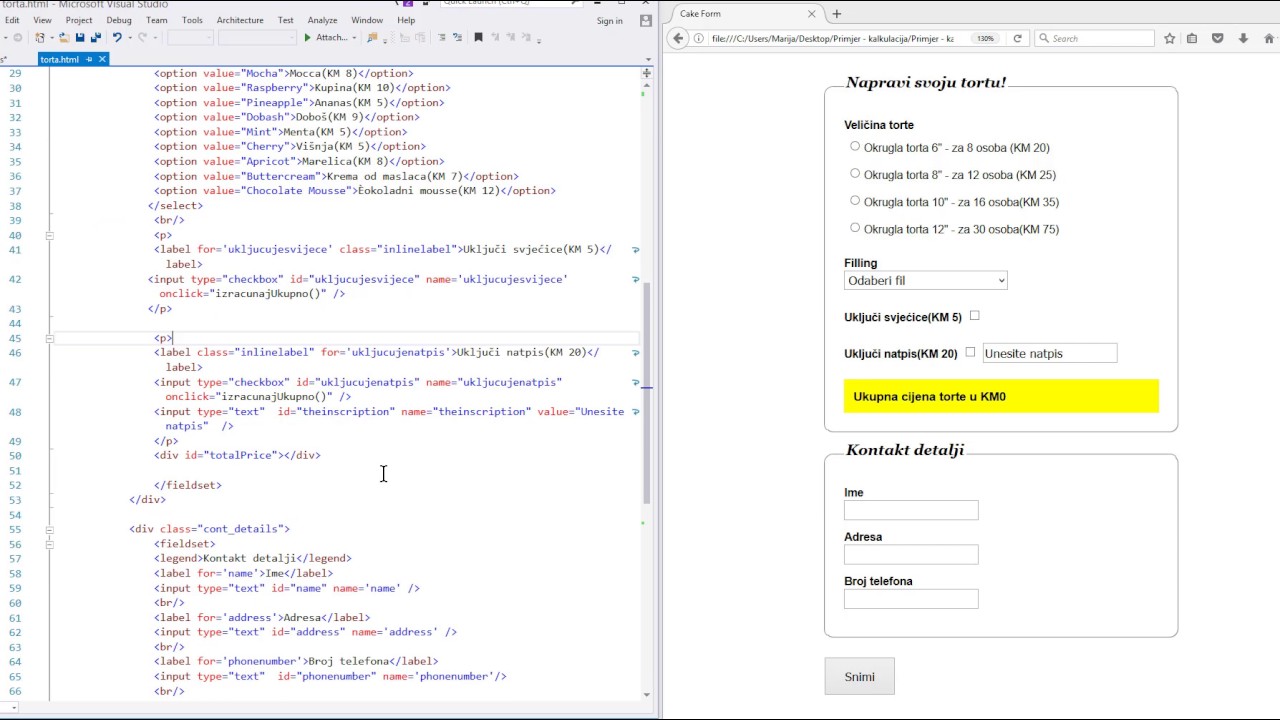
Task: Go to Firefox home page icon
Action: point(1269,38)
